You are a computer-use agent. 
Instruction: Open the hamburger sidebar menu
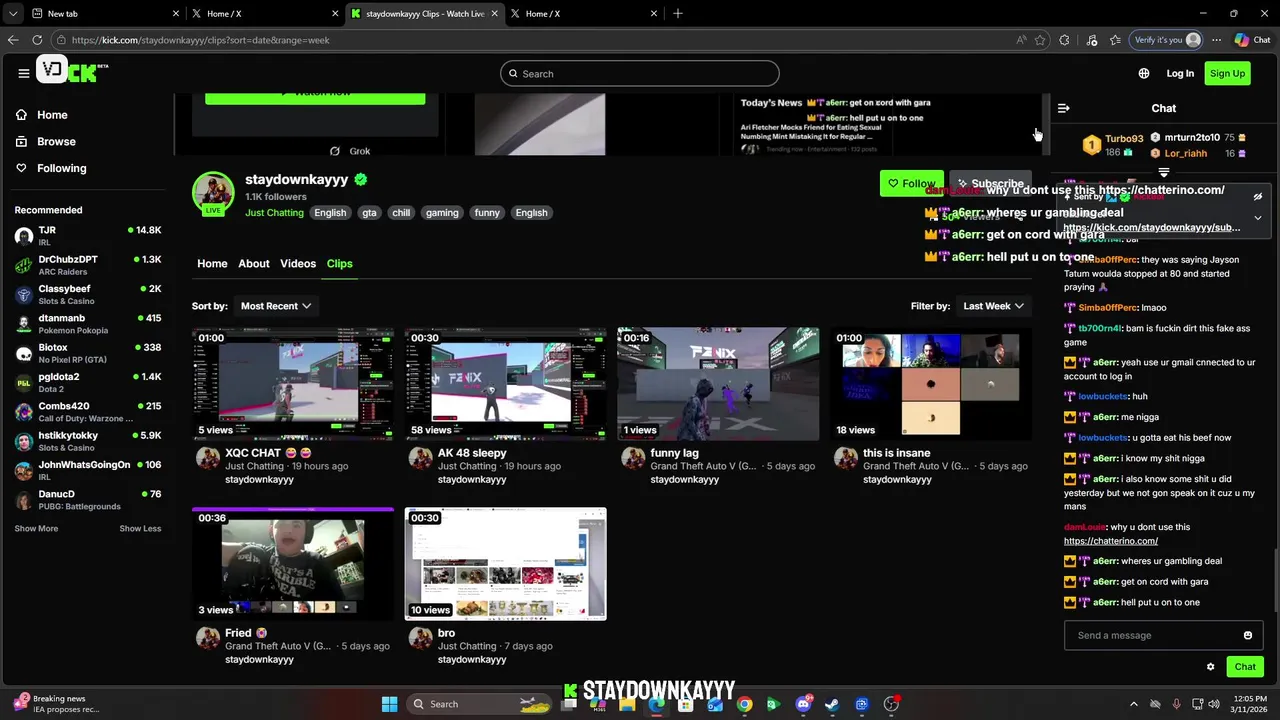[23, 73]
